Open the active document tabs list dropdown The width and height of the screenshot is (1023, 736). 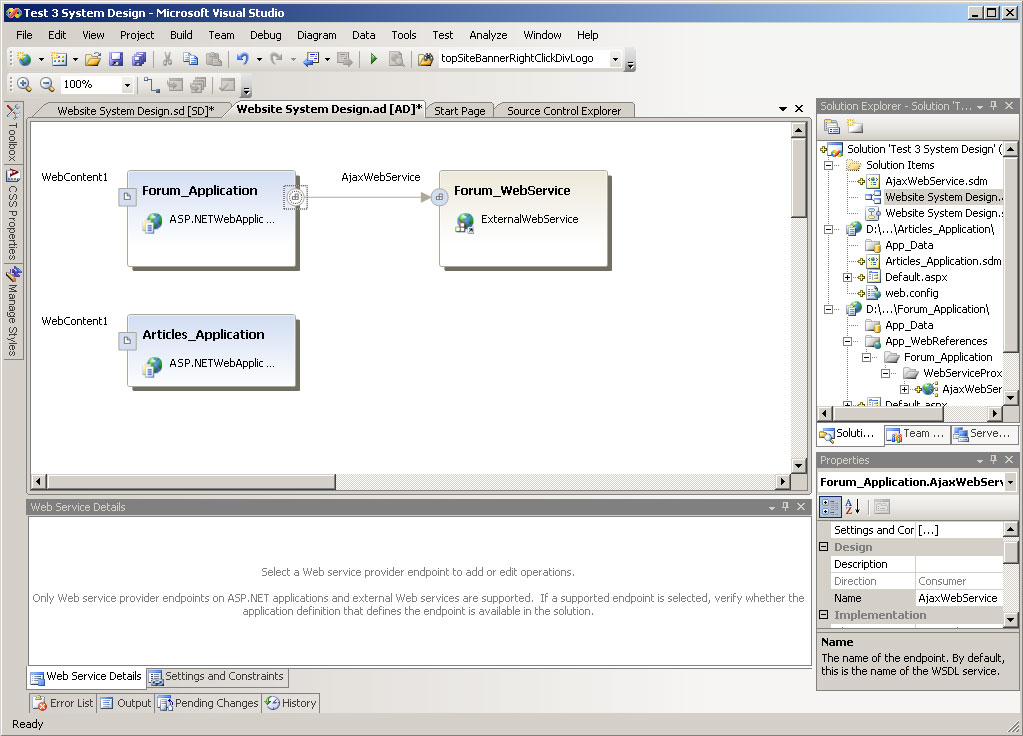[x=783, y=109]
